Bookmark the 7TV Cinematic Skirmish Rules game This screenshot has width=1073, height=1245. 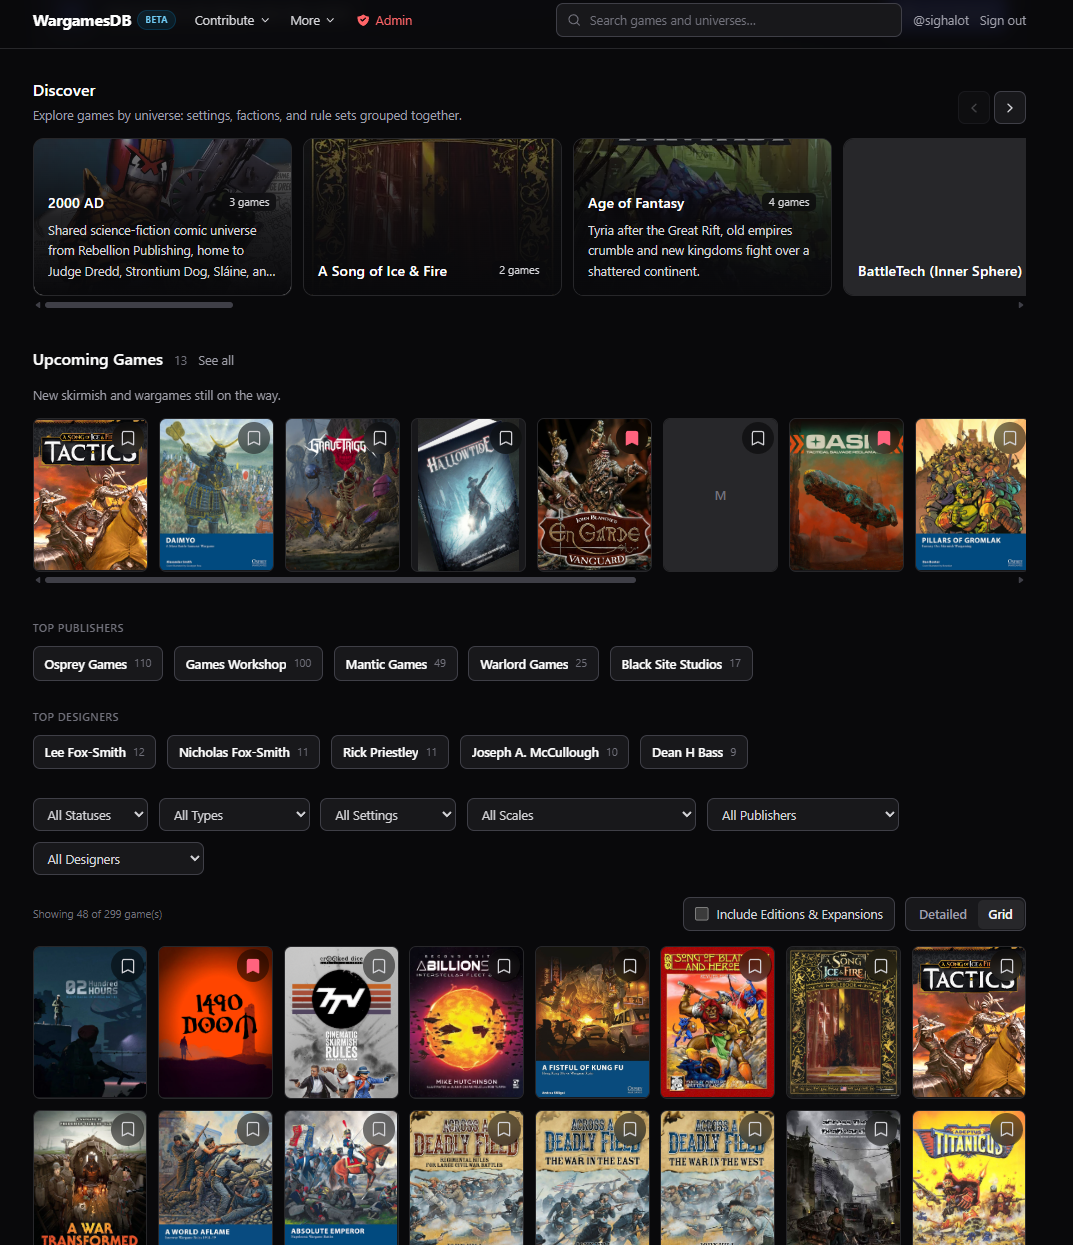(379, 966)
